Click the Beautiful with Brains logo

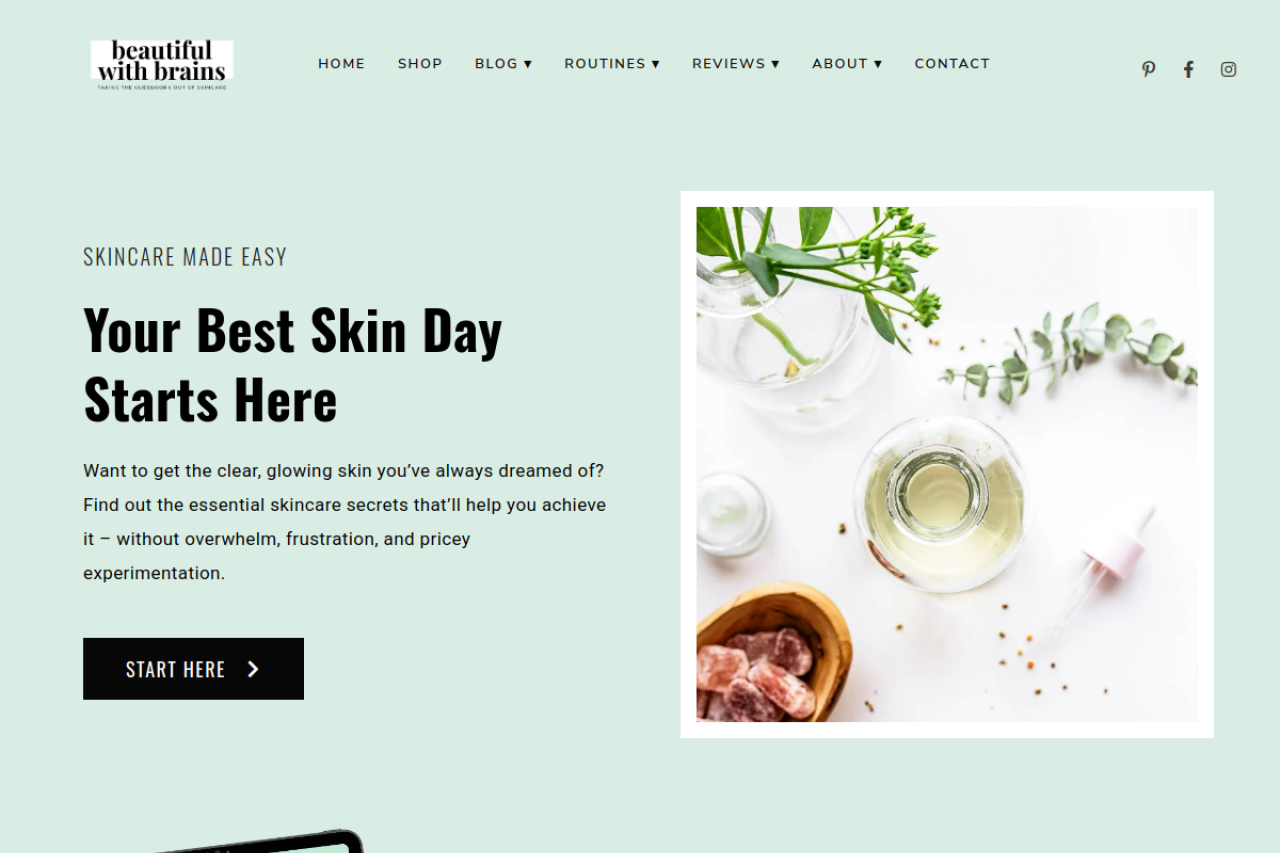pyautogui.click(x=162, y=65)
